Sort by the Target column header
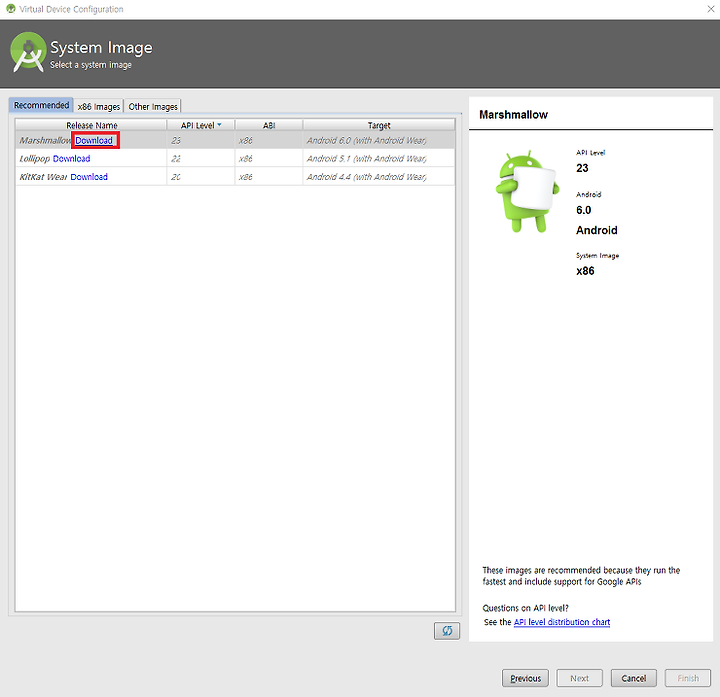 [379, 125]
